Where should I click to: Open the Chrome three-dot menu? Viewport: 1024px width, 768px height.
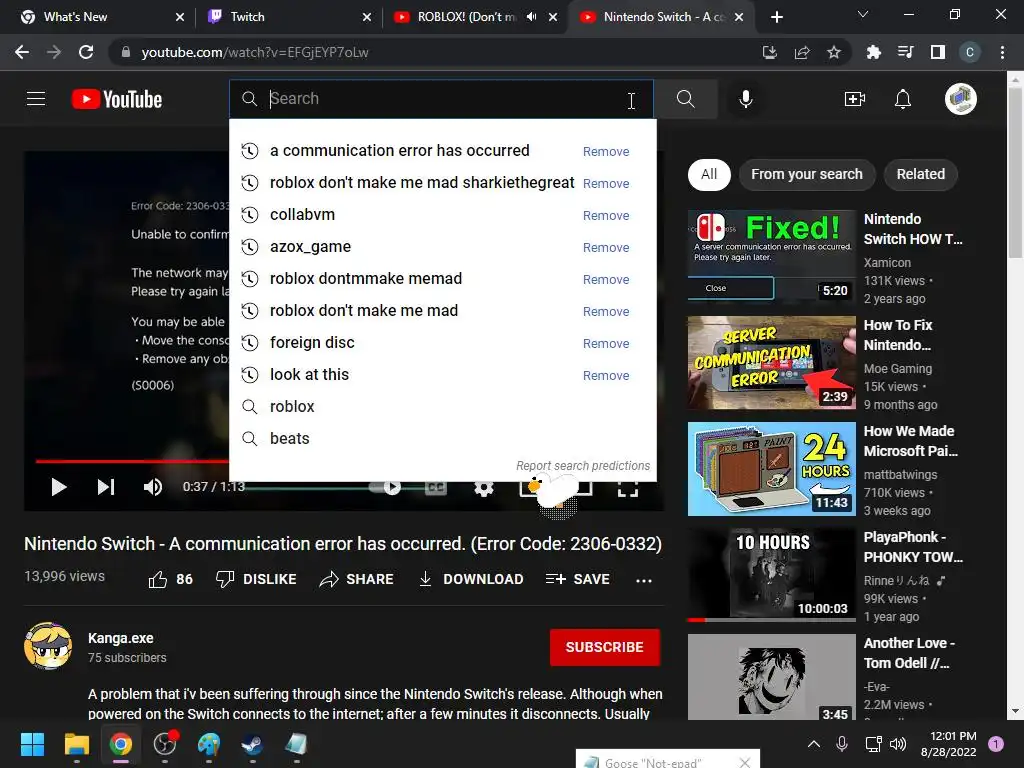[1002, 52]
